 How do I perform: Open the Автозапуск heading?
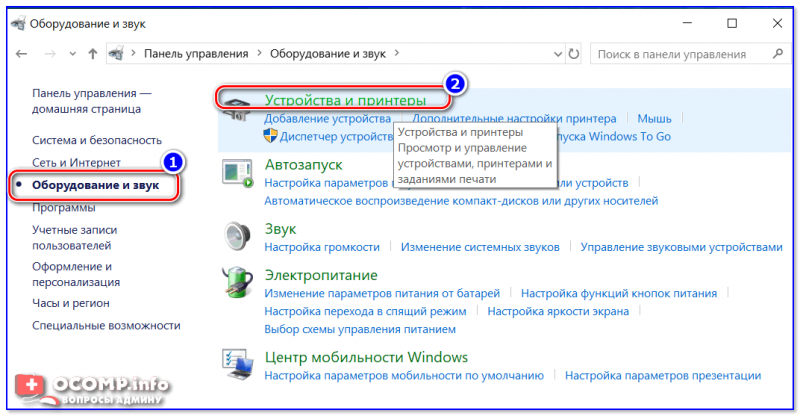pos(304,165)
